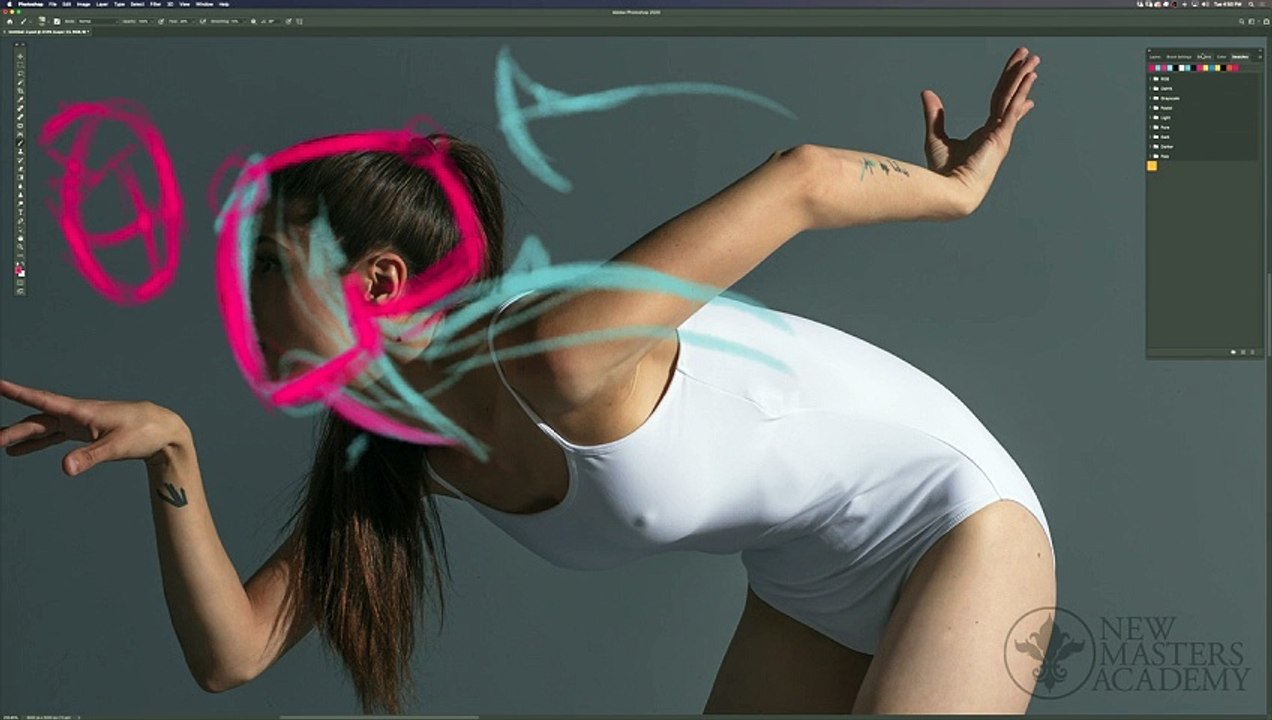Image resolution: width=1272 pixels, height=720 pixels.
Task: Pick first pink swatch in recent swatches row
Action: [1152, 68]
